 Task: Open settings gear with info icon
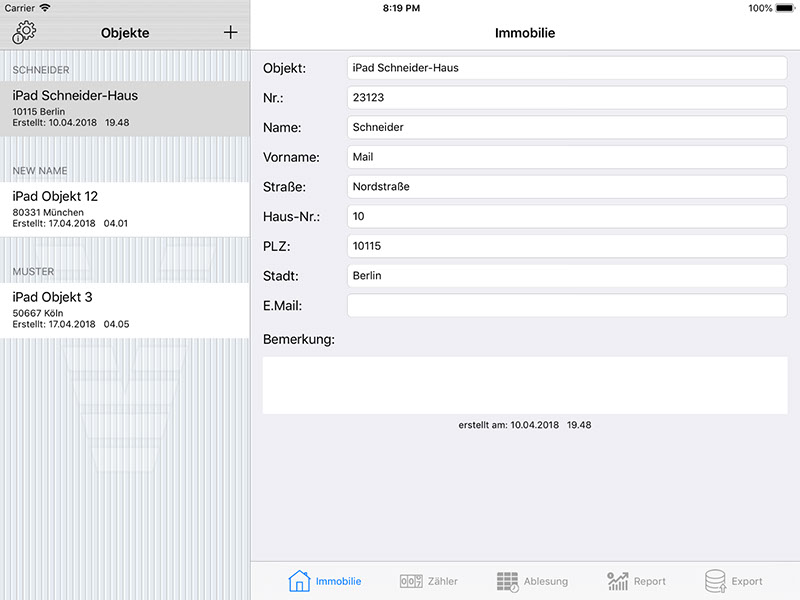(24, 32)
